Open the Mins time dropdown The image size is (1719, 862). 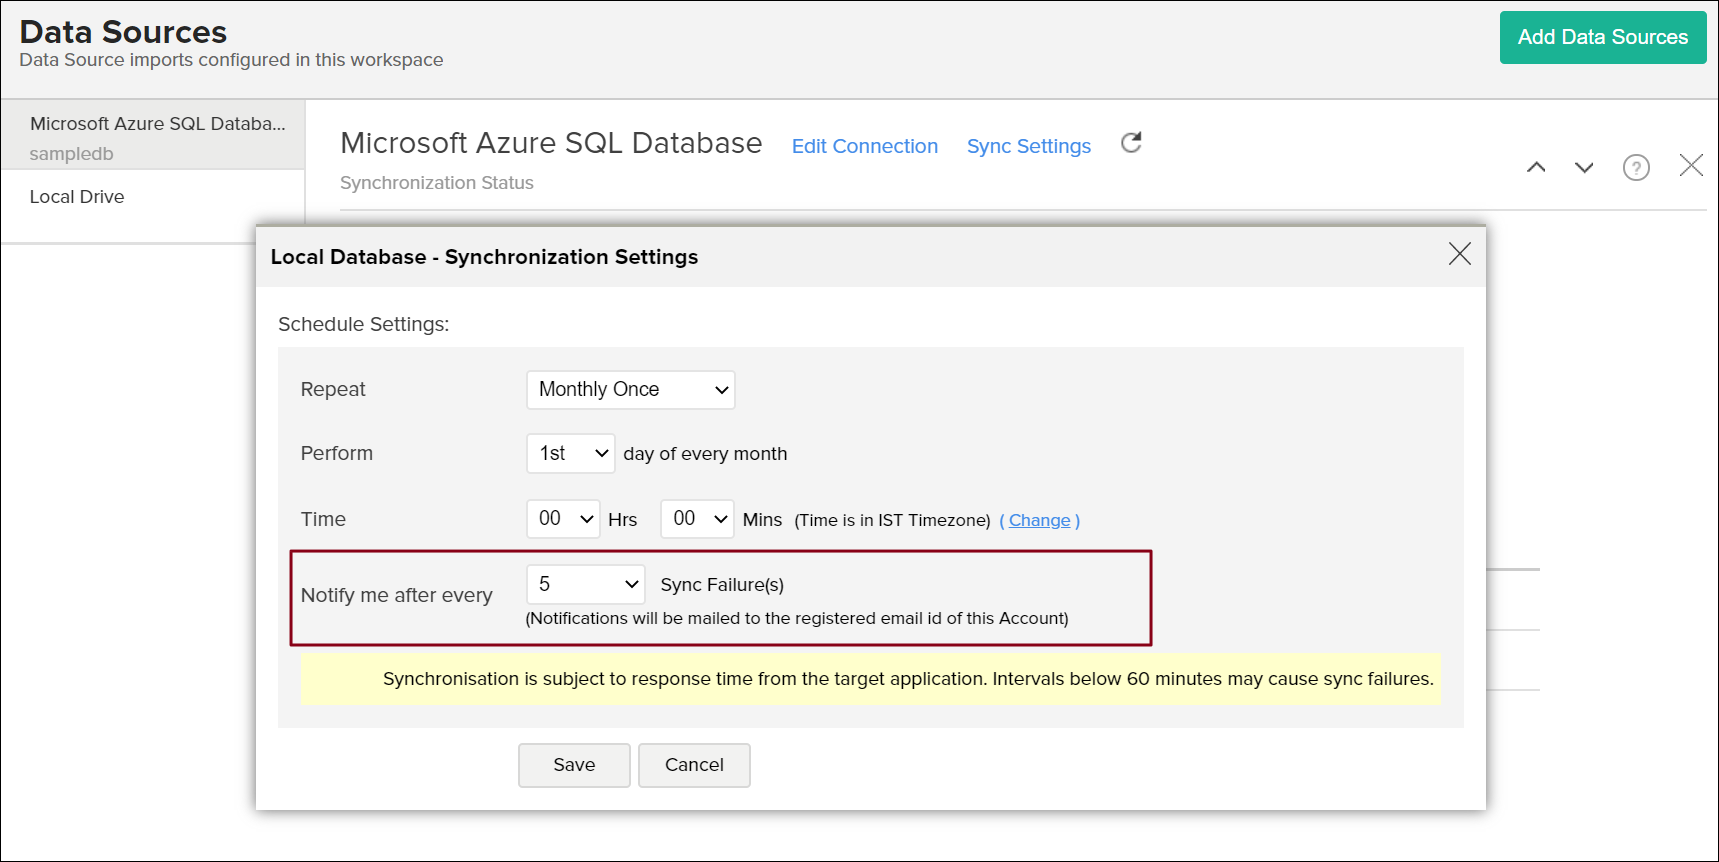tap(697, 519)
